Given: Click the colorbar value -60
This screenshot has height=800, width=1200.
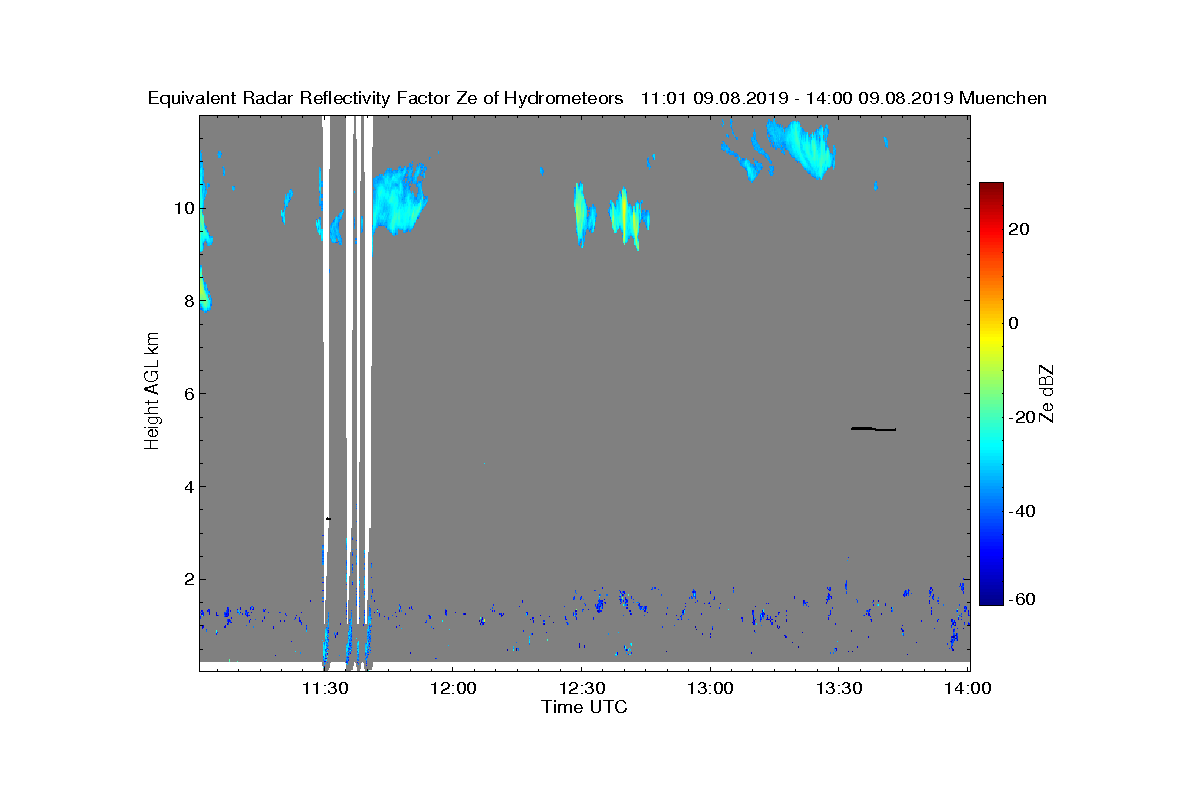Looking at the screenshot, I should [1020, 599].
